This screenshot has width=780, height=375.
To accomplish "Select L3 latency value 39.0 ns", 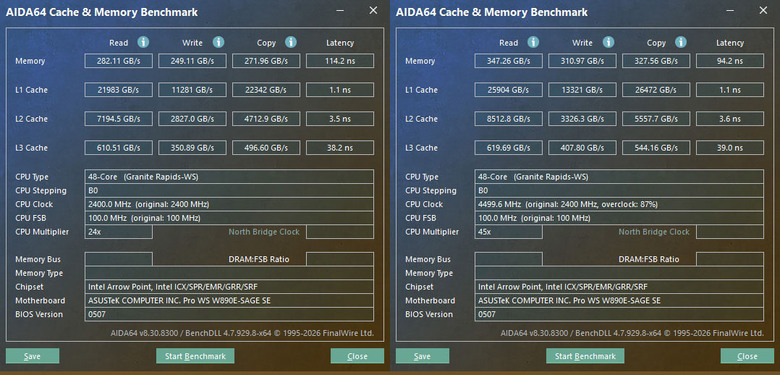I will (x=730, y=148).
